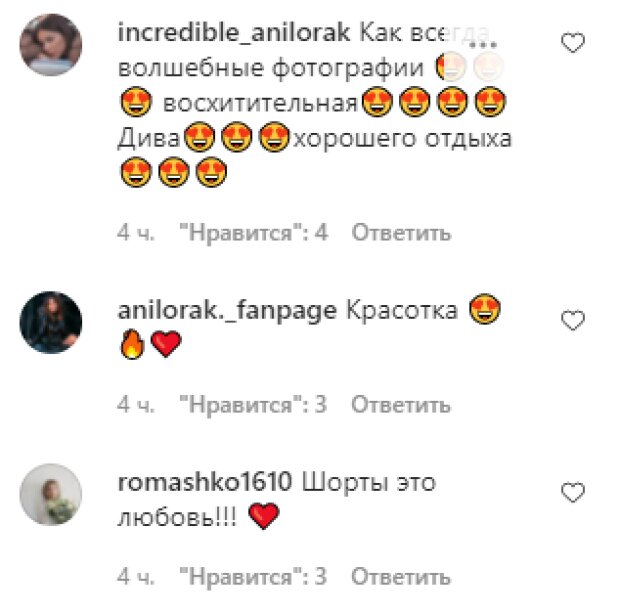620x614 pixels.
Task: View likes "Нравится": 4 on first comment
Action: 254,232
